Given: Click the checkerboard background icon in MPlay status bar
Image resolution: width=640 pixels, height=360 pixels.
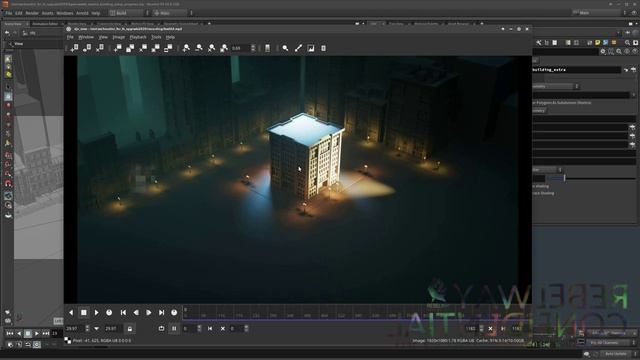Looking at the screenshot, I should pos(68,340).
